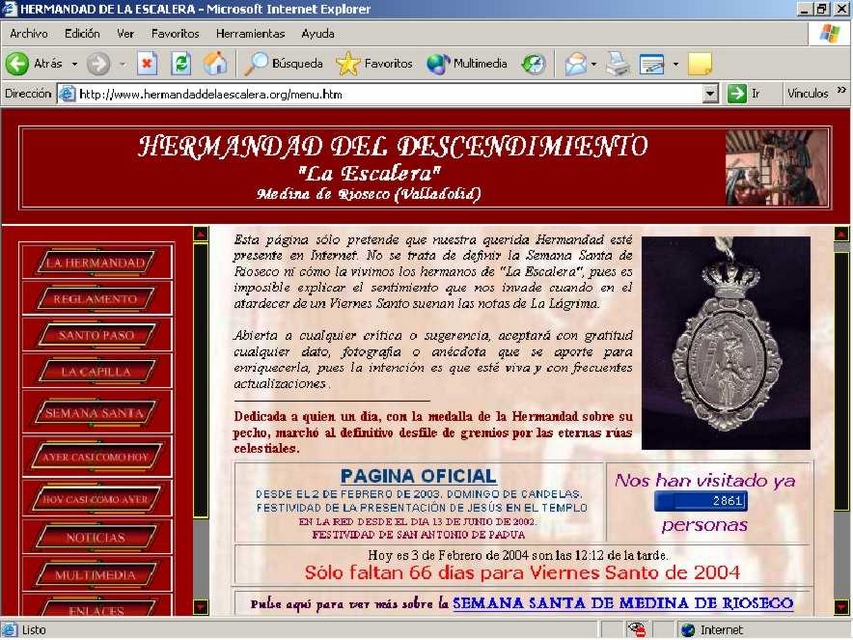Click the main content scroll down arrow

tap(842, 606)
